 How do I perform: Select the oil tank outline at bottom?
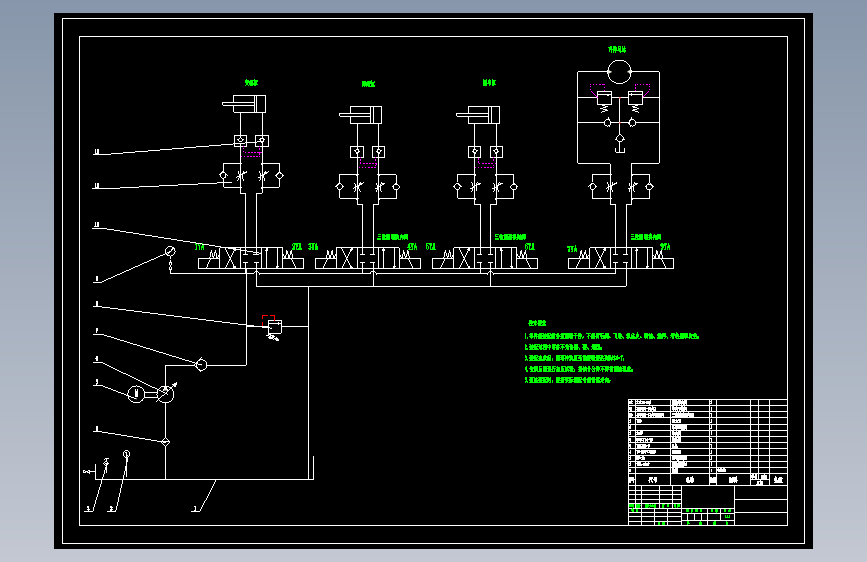point(204,468)
